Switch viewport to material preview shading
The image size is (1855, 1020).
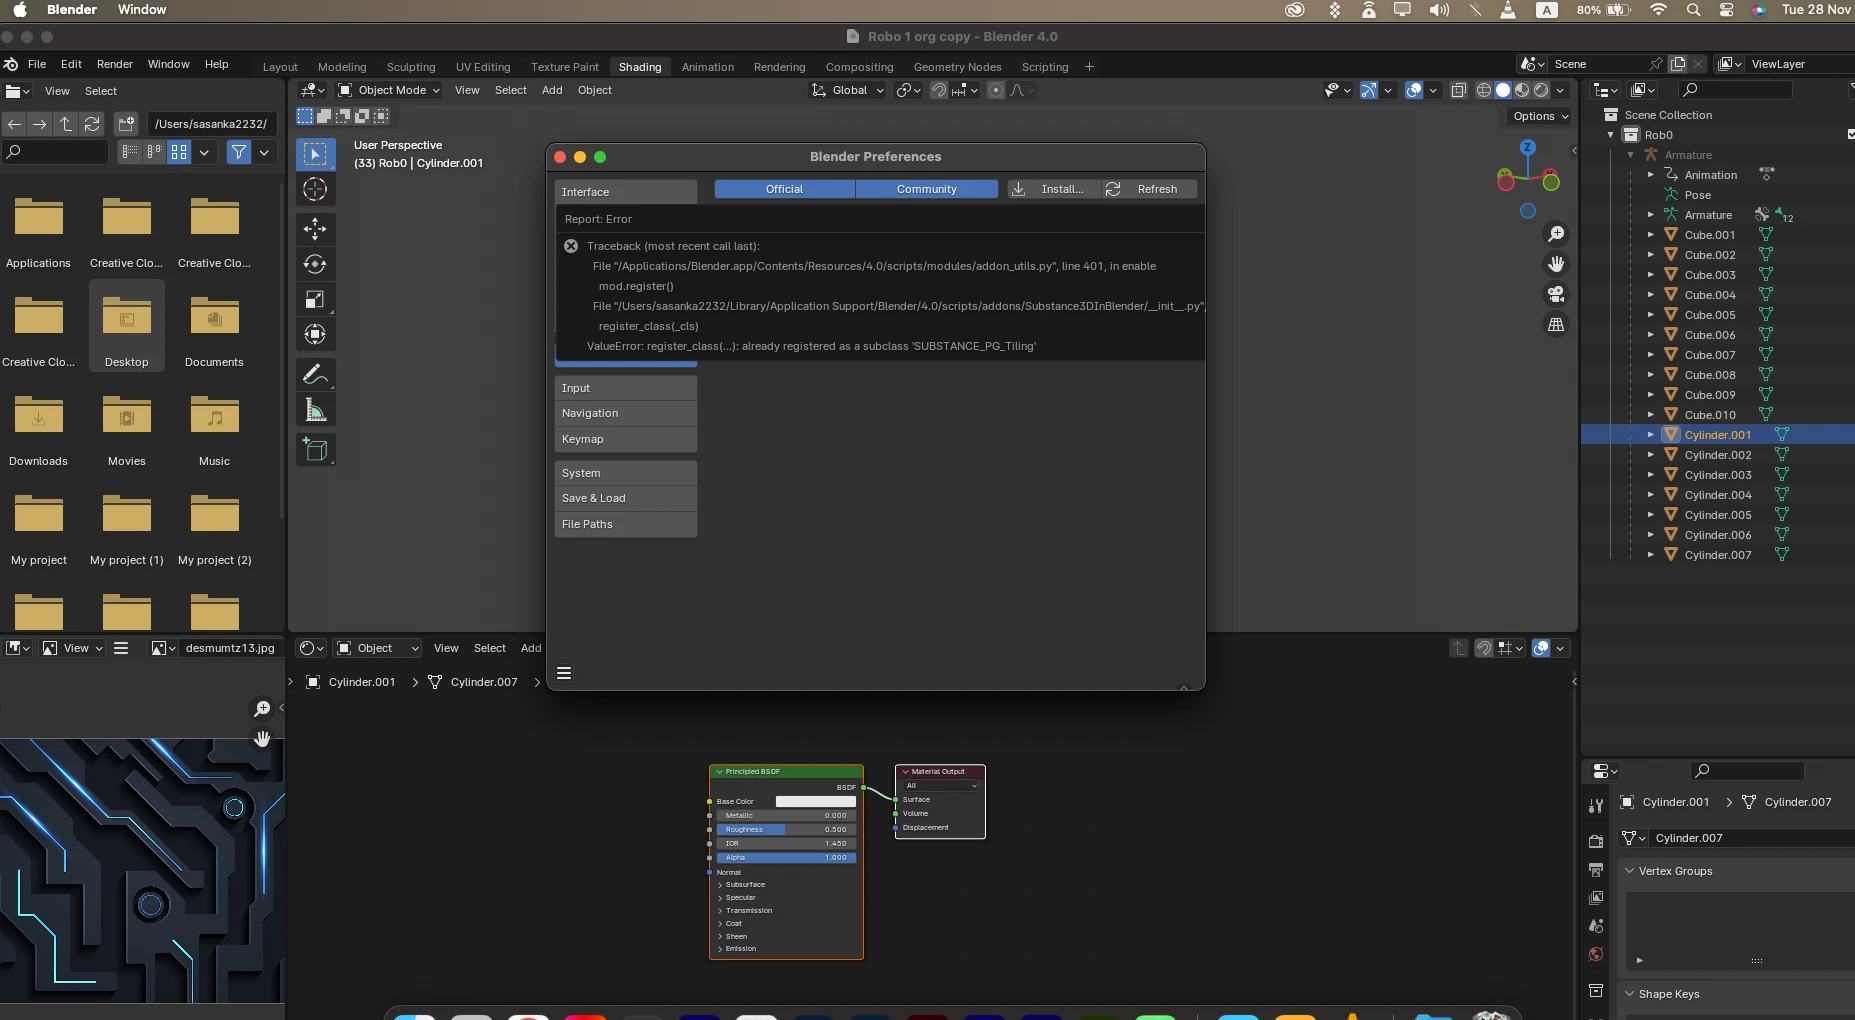(x=1522, y=90)
